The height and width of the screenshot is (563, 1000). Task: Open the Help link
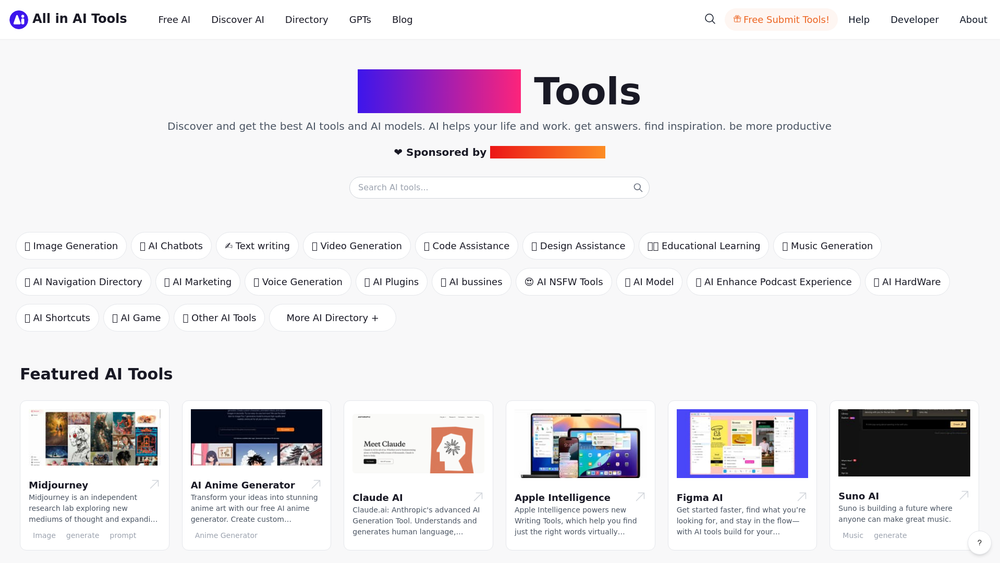point(858,20)
